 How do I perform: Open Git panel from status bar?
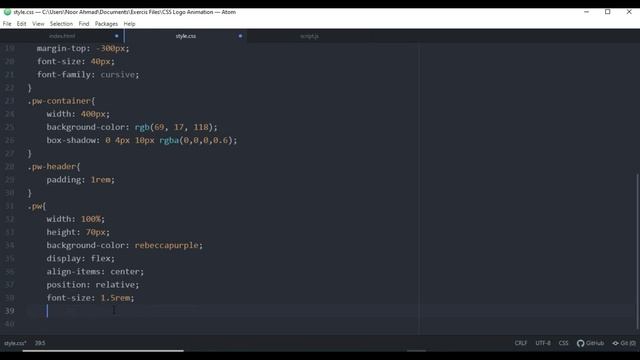(624, 343)
